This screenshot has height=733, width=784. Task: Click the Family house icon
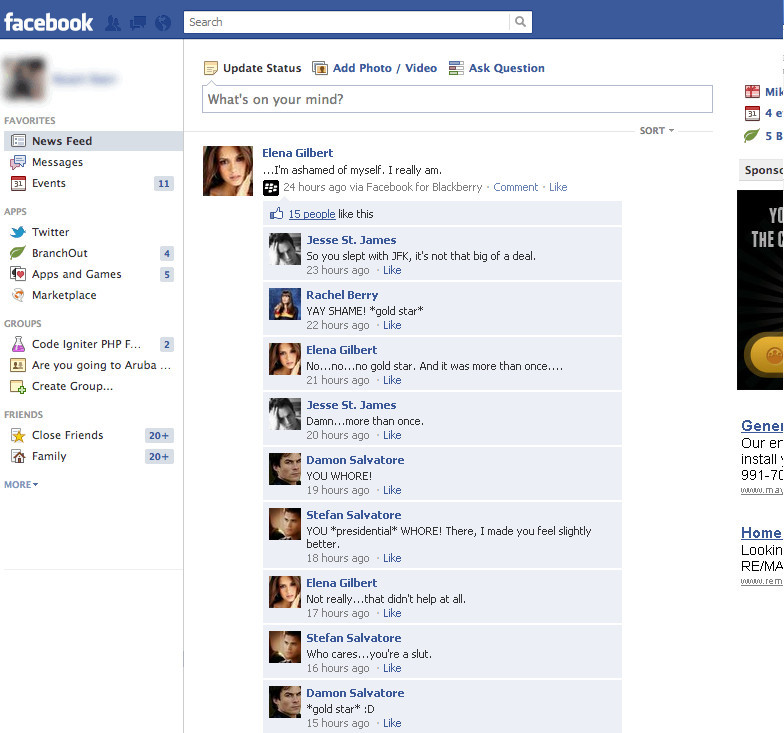(x=18, y=456)
